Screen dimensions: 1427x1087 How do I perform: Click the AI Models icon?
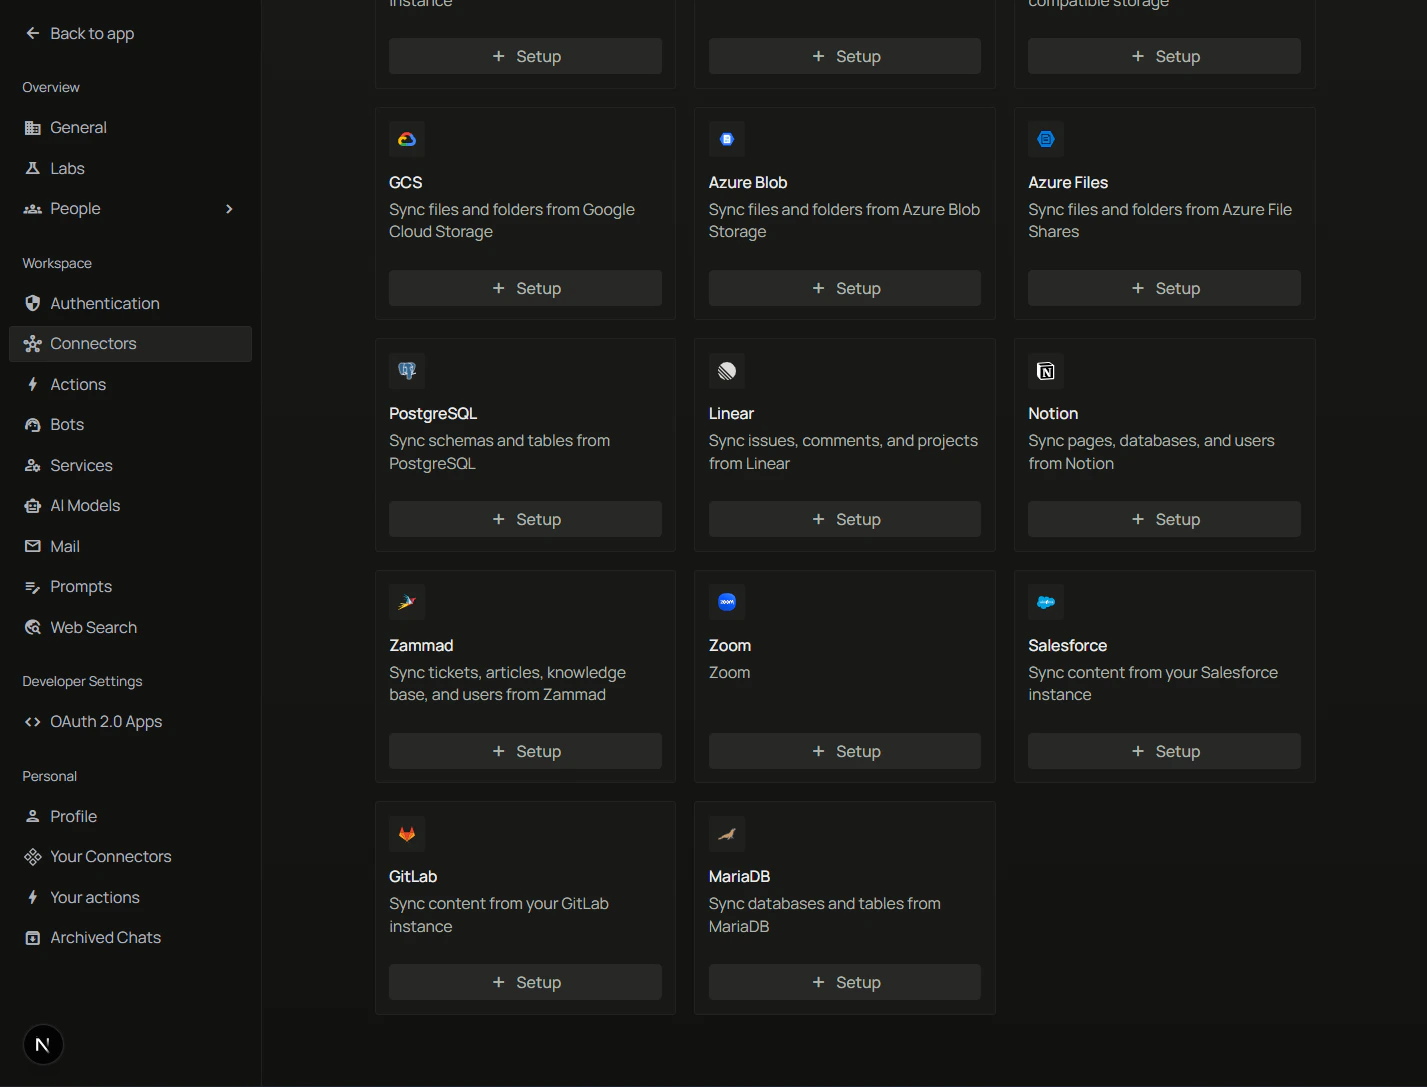33,506
